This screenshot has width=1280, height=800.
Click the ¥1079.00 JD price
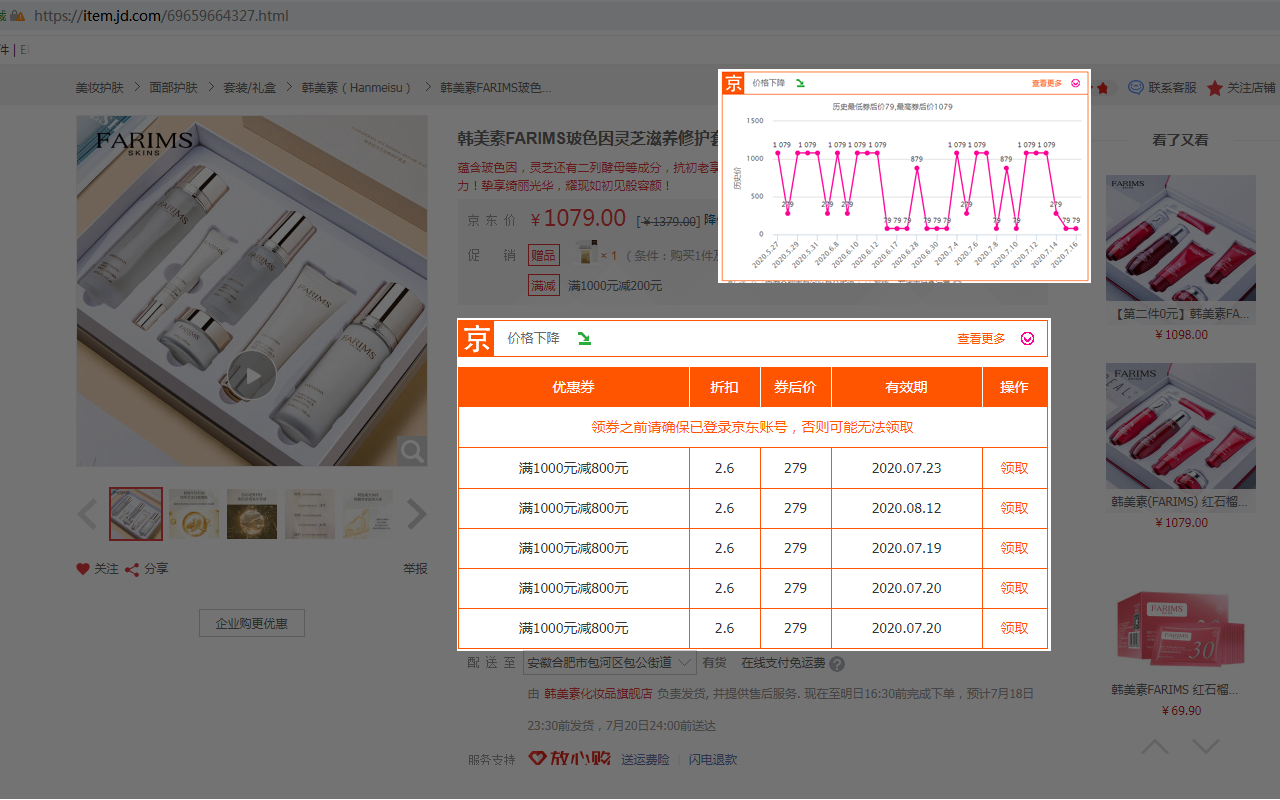[x=579, y=219]
